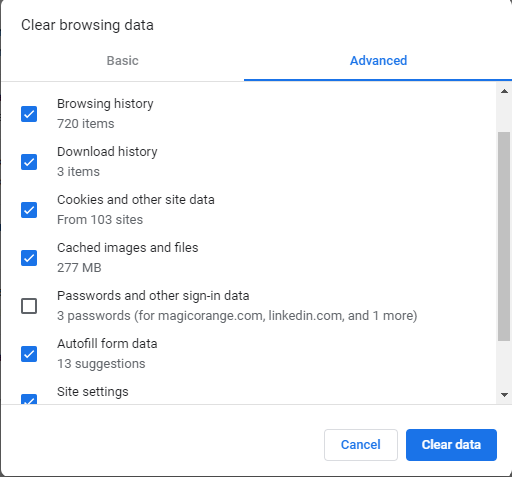512x477 pixels.
Task: Click the vertical scrollbar thumb
Action: coord(504,236)
